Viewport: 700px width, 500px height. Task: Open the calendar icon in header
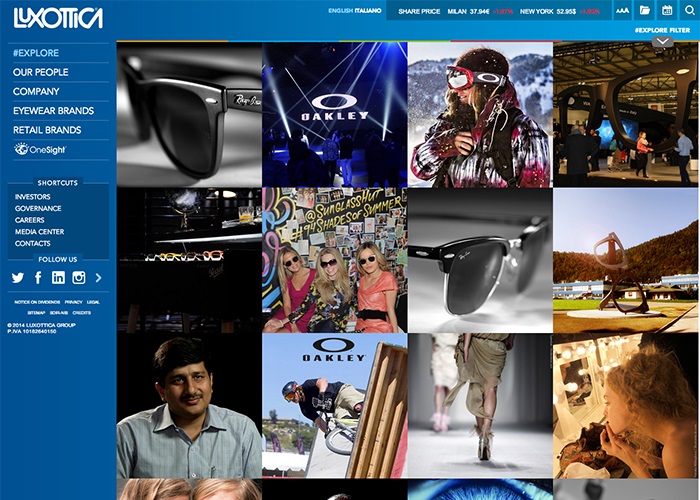(x=667, y=10)
